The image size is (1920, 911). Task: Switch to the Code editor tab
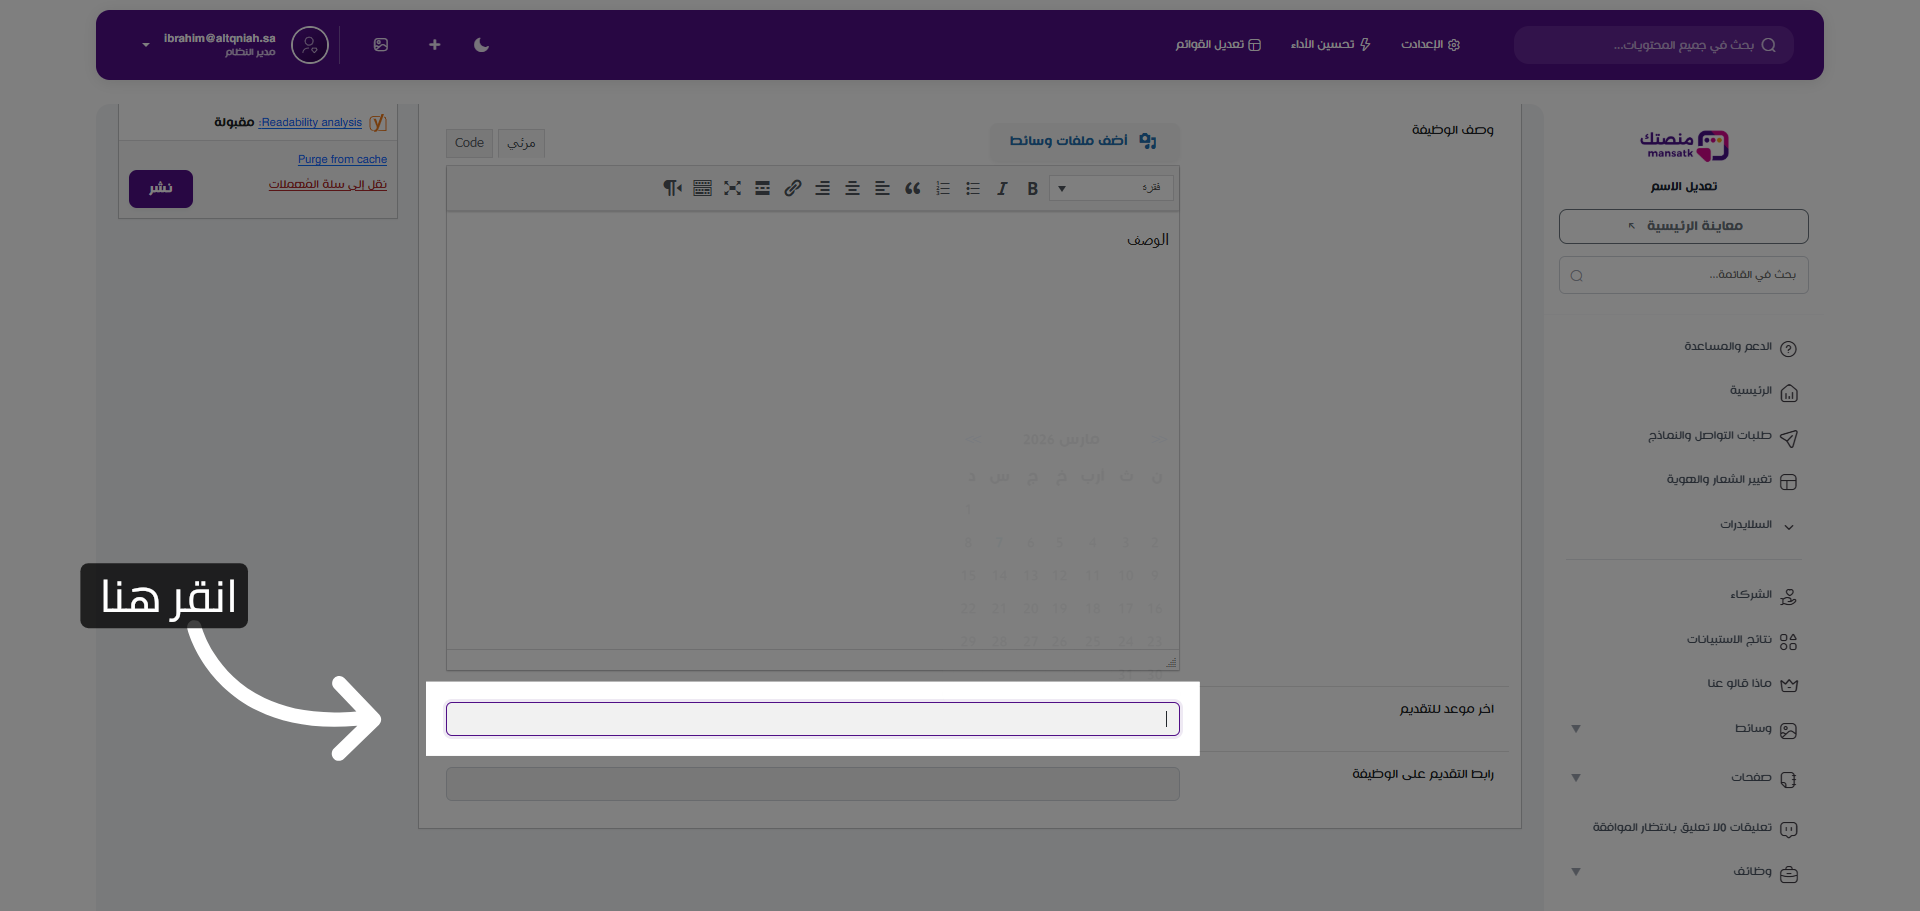pos(469,143)
